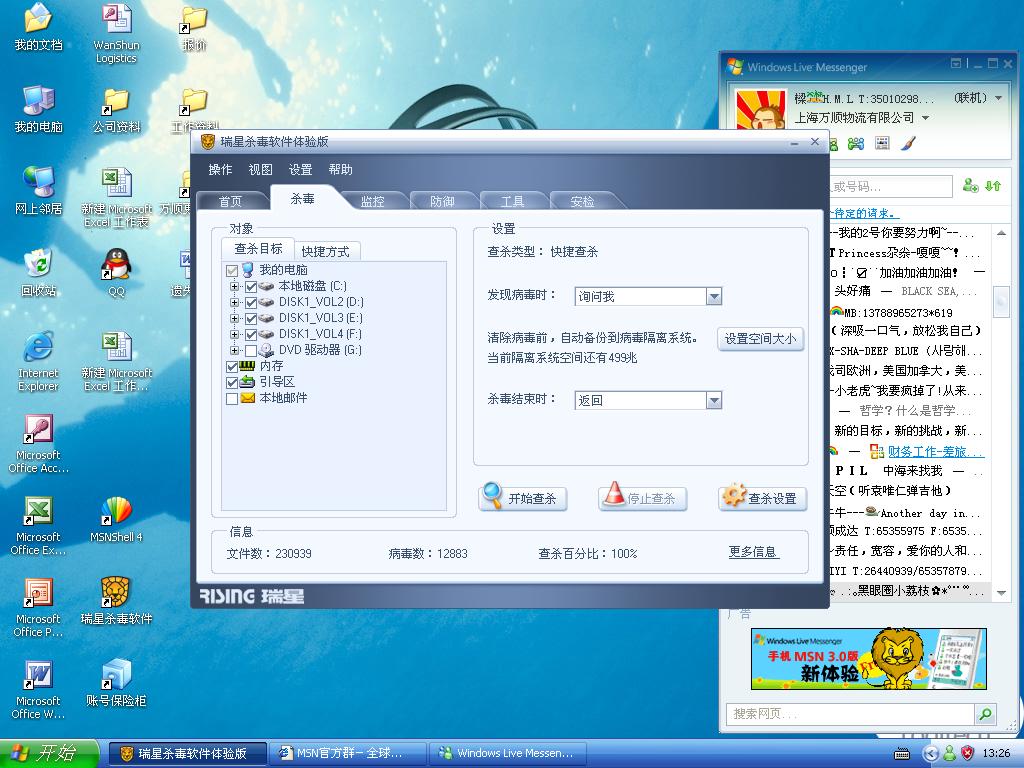Click 回收站 desktop icon

pos(39,273)
